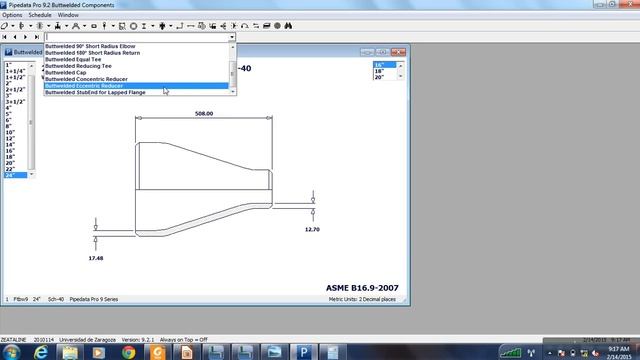Click the 508.00 length dimension
The width and height of the screenshot is (640, 360).
point(204,113)
